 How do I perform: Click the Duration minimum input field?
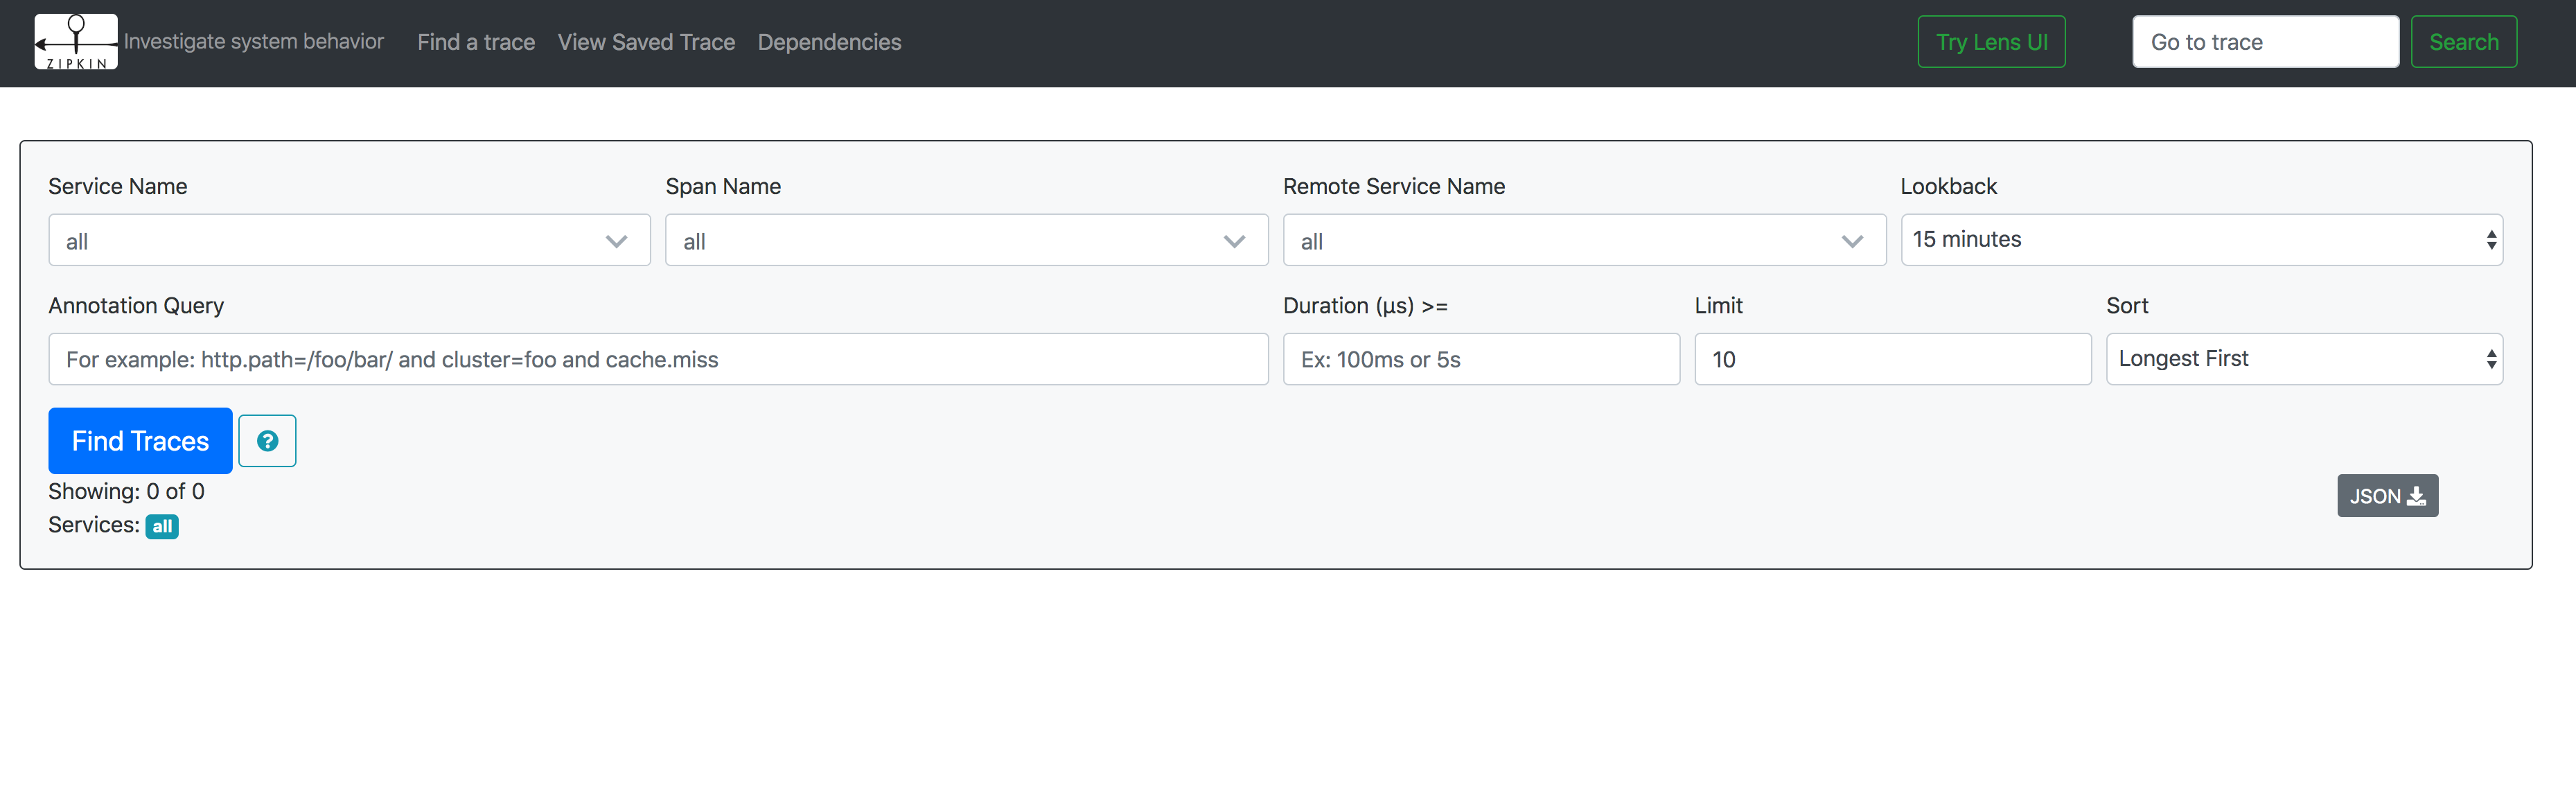click(x=1477, y=358)
